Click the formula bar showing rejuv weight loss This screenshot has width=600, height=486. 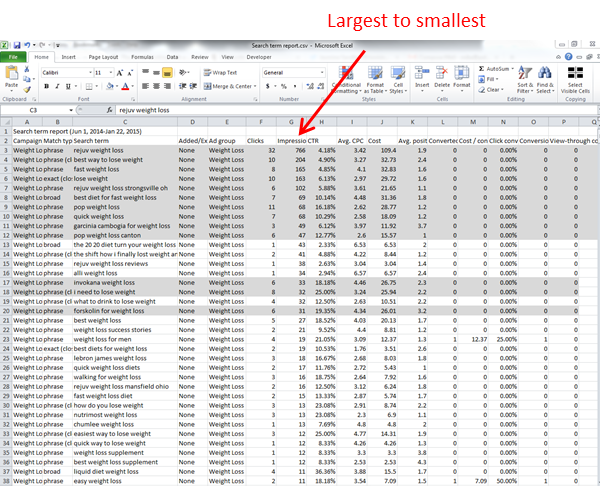pos(356,110)
